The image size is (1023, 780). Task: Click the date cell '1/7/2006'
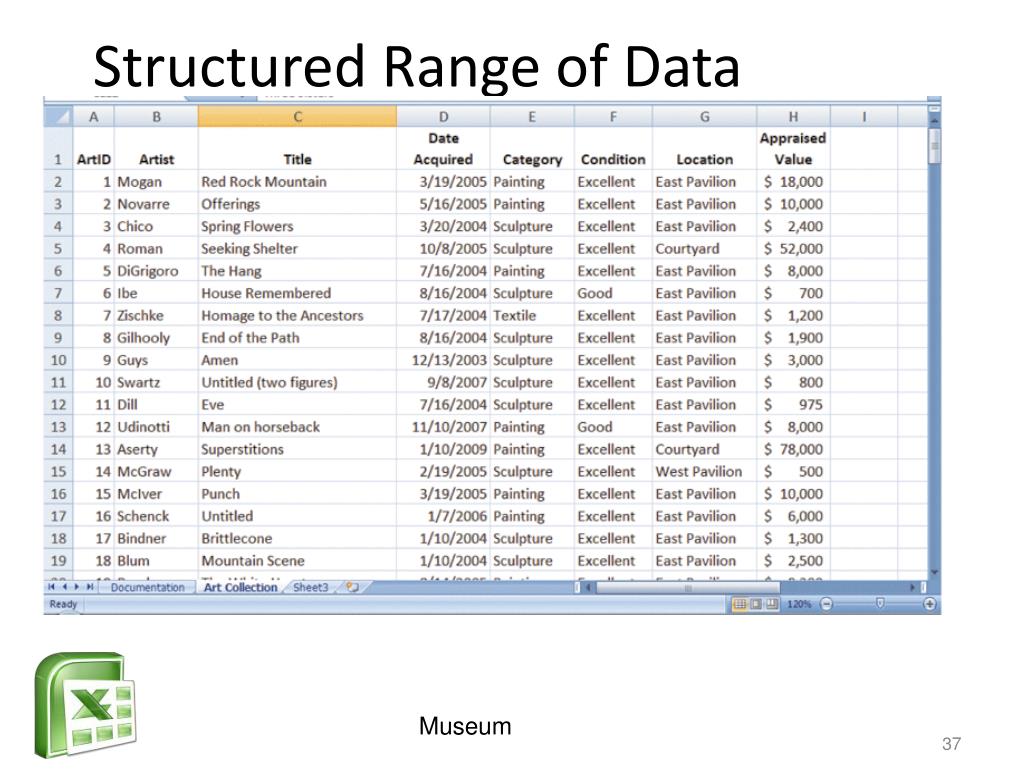pyautogui.click(x=443, y=516)
